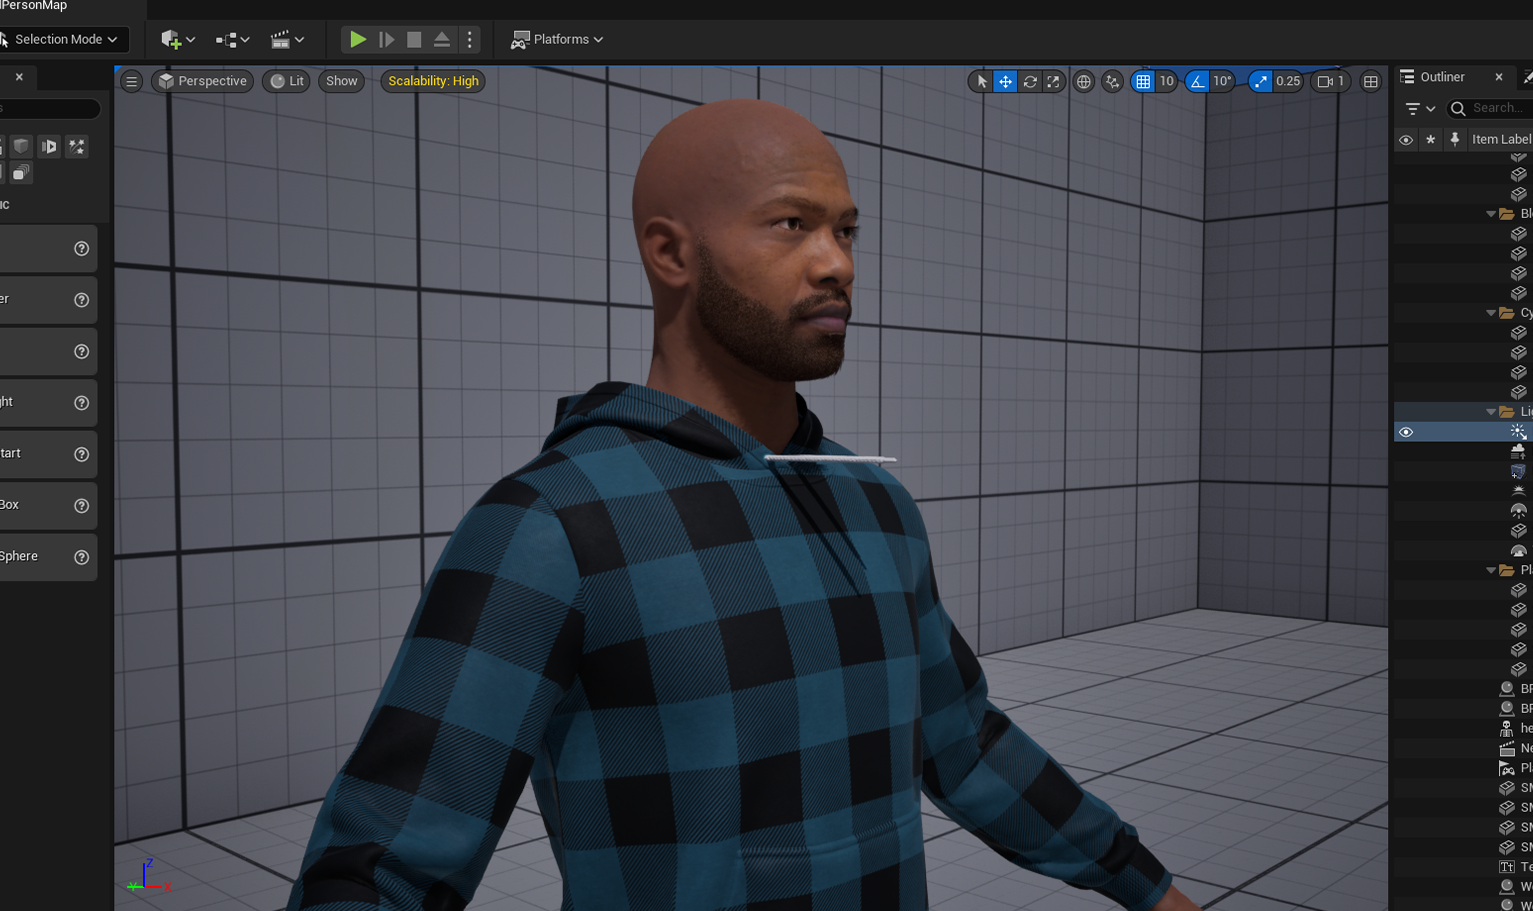Select the Sphere place actor entry
The height and width of the screenshot is (911, 1533).
point(47,557)
